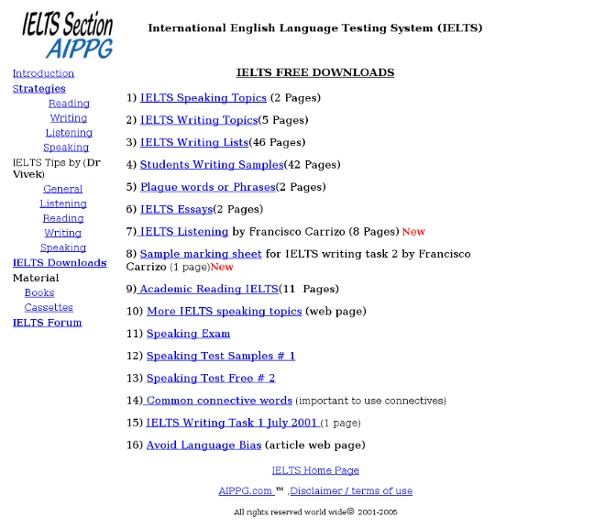The width and height of the screenshot is (600, 528).
Task: Open Listening under IELTS Tips
Action: [63, 203]
